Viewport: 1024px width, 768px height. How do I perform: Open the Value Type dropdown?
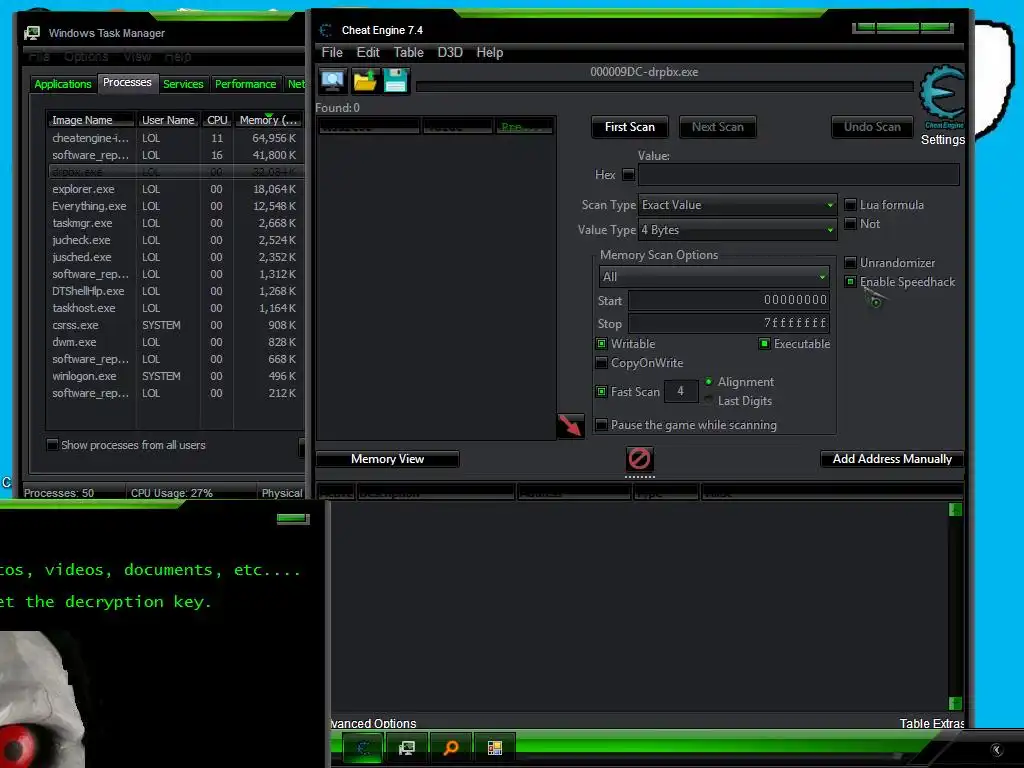pos(737,230)
